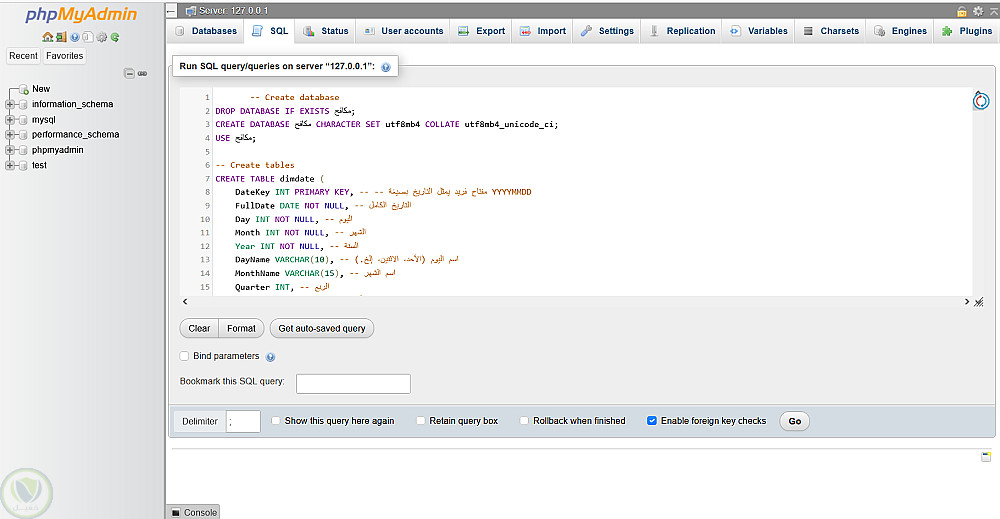Screen dimensions: 1000x519
Task: Expand the information_schema database tree
Action: pos(10,104)
